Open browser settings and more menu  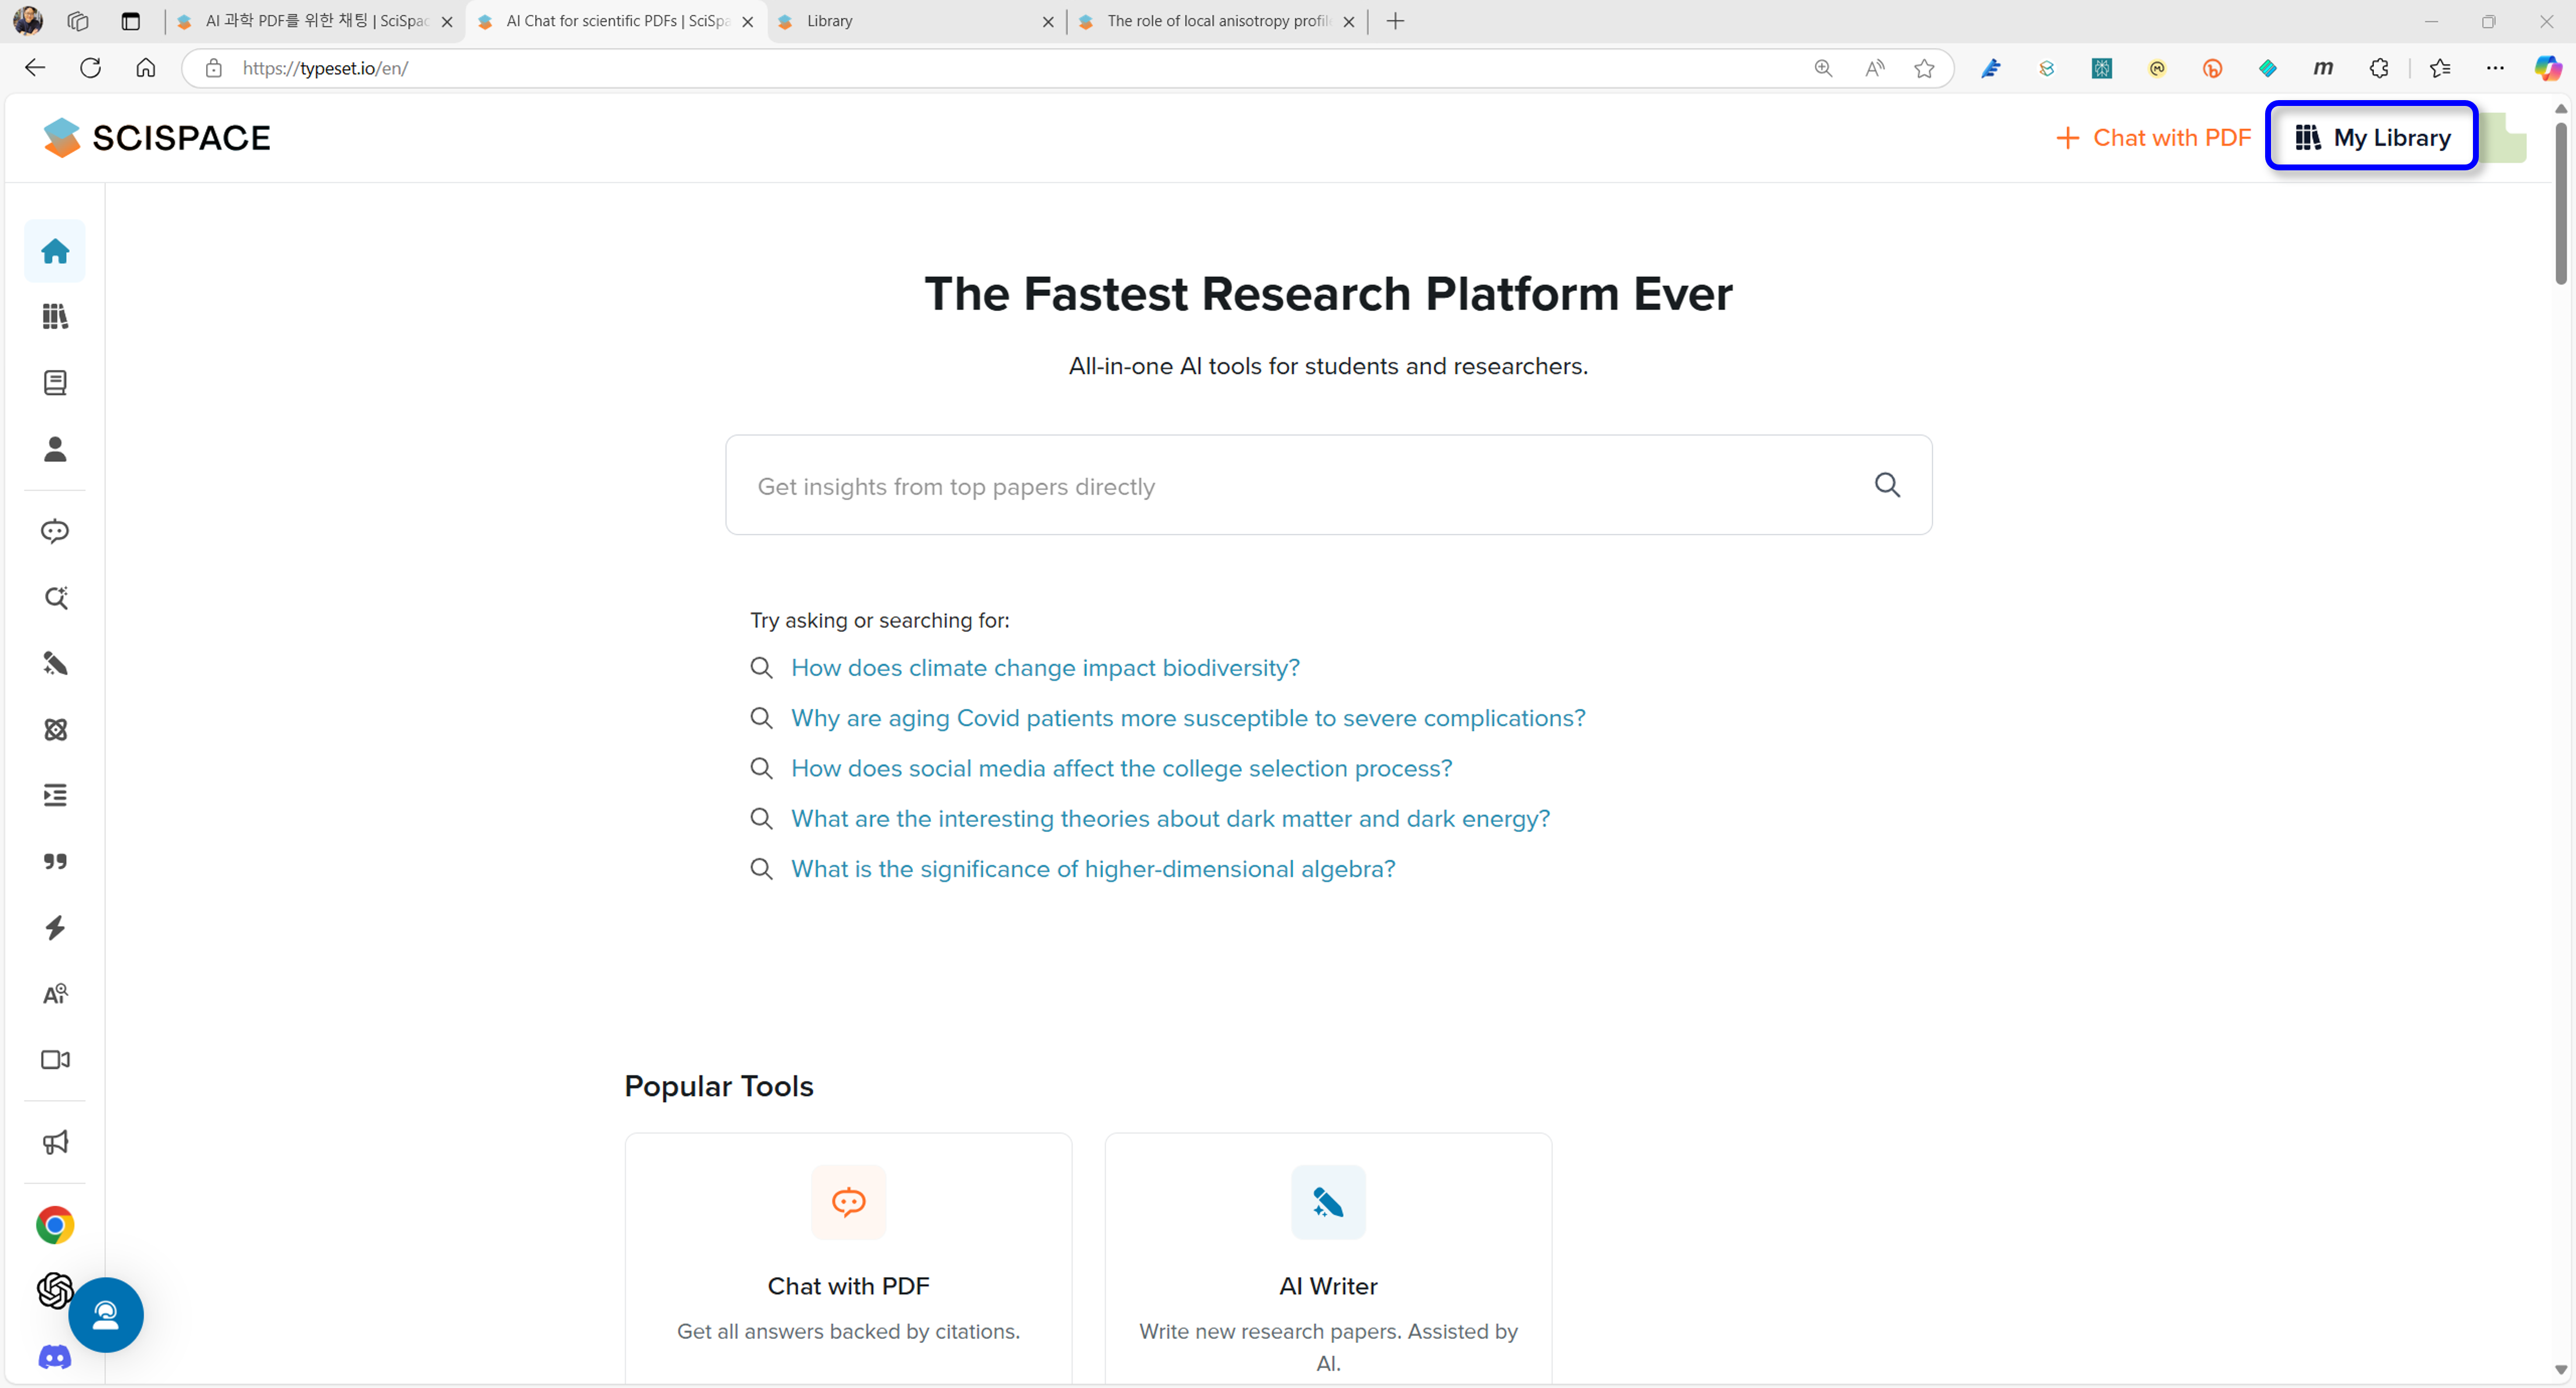[x=2495, y=68]
